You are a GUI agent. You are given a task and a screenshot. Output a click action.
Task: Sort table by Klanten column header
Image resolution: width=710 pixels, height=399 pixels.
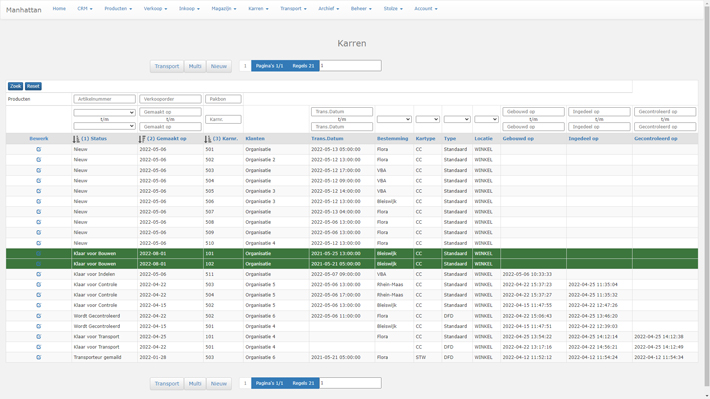point(255,139)
